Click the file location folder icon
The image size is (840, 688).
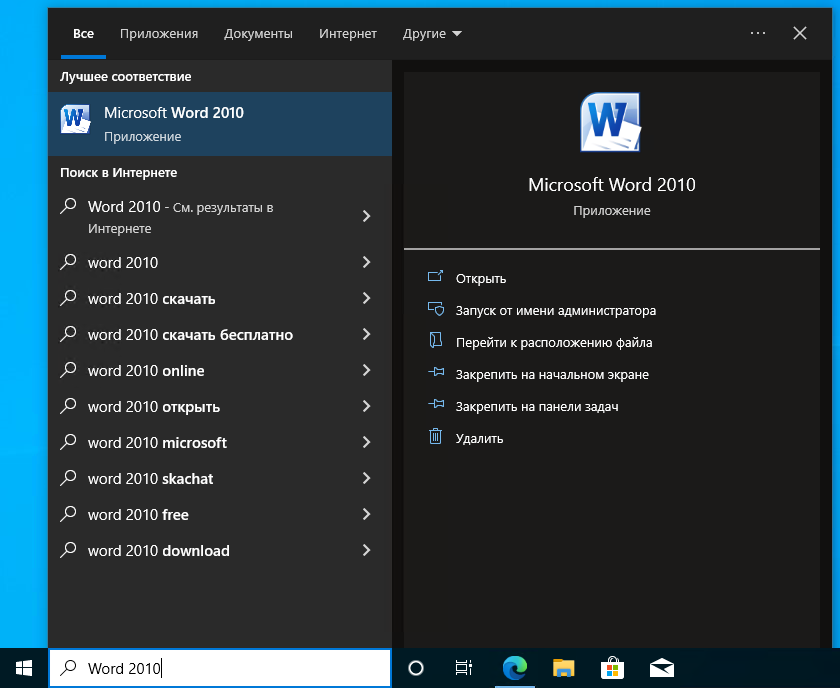tap(436, 340)
